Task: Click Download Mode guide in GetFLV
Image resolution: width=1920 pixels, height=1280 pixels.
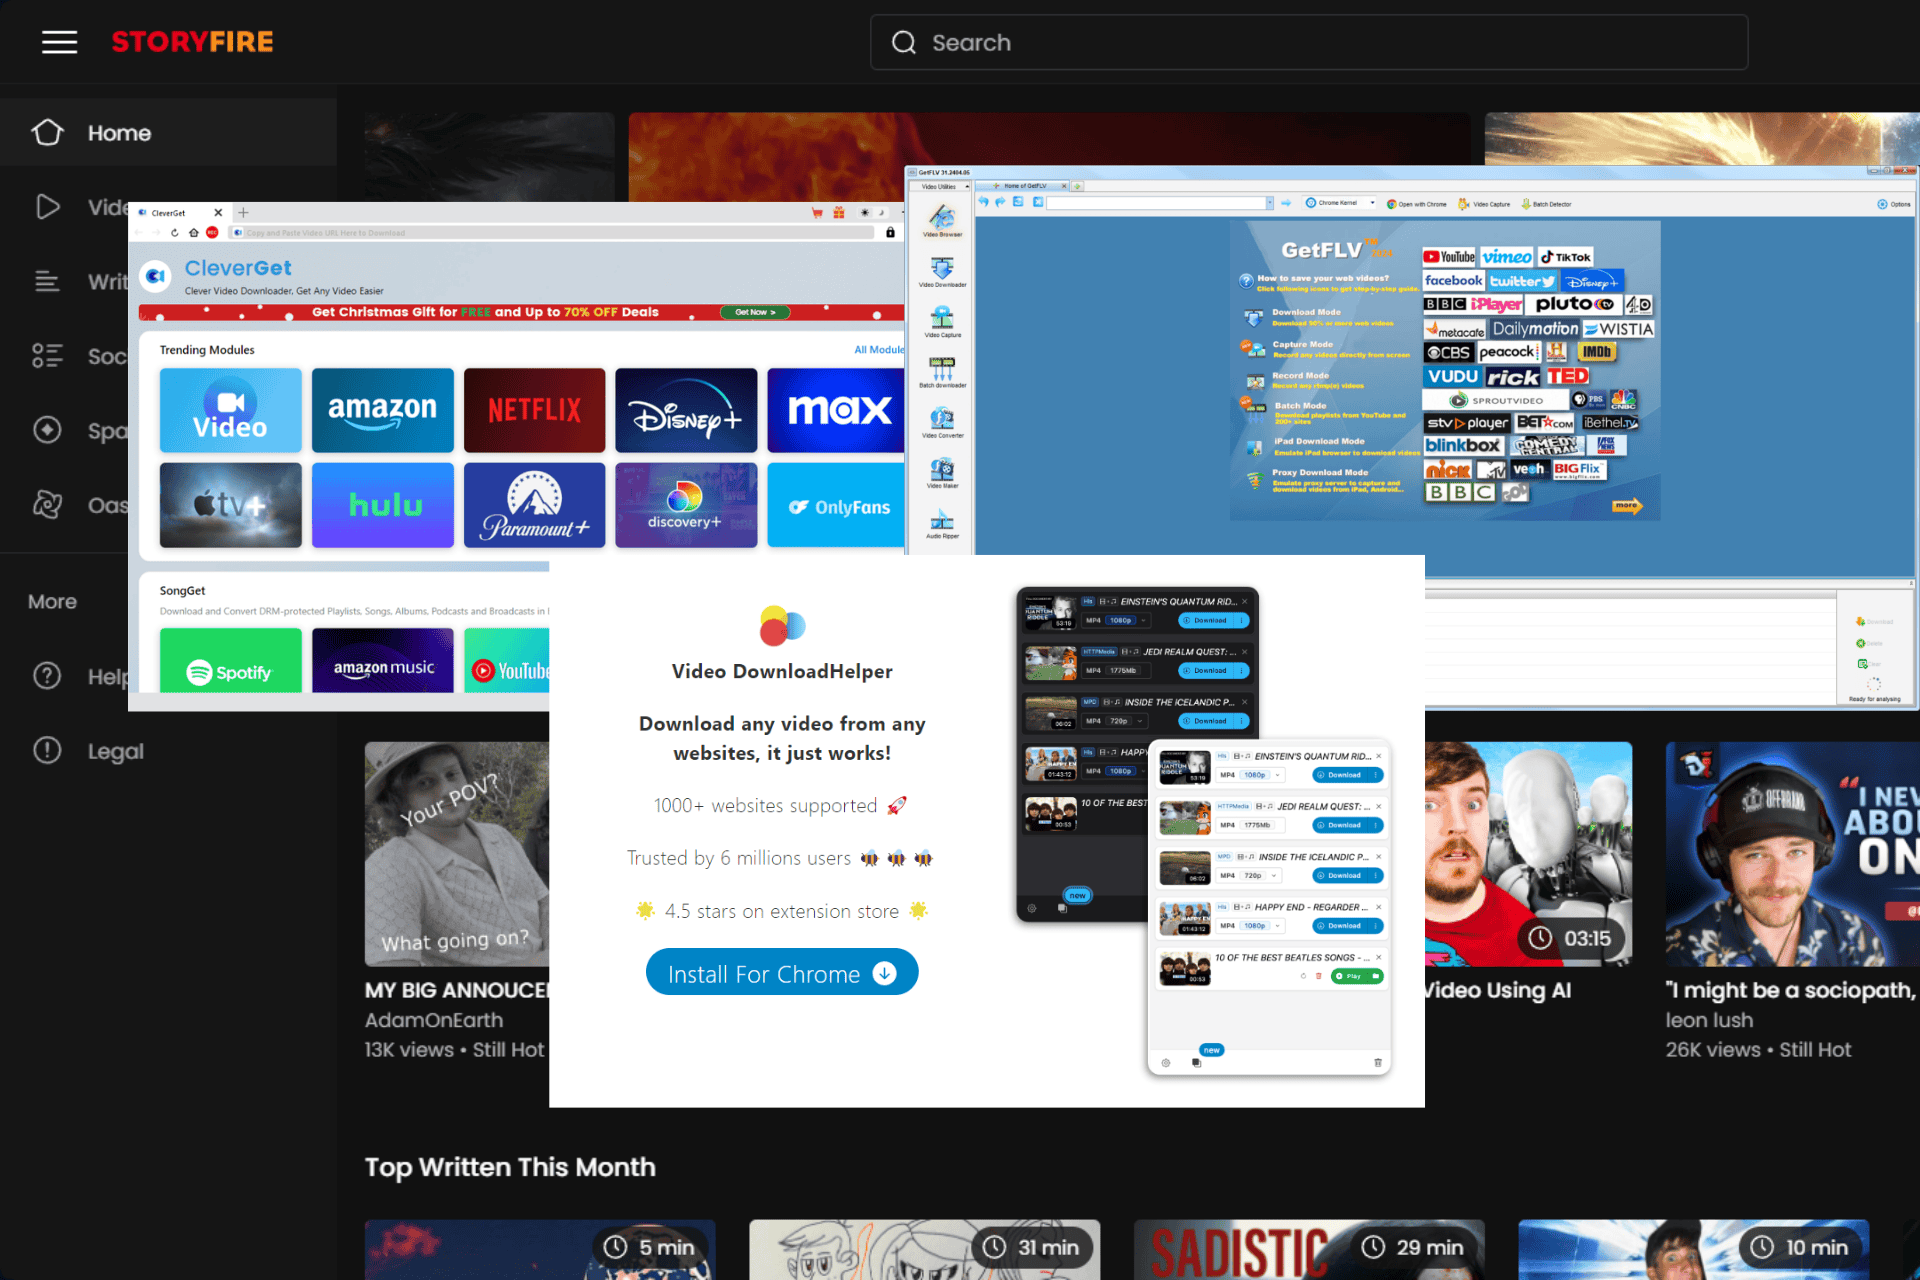Action: [x=1318, y=317]
